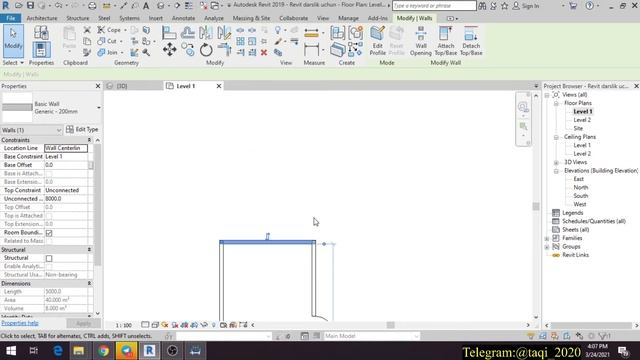Switch to the {3D} view tab
Image resolution: width=640 pixels, height=360 pixels.
tap(122, 86)
